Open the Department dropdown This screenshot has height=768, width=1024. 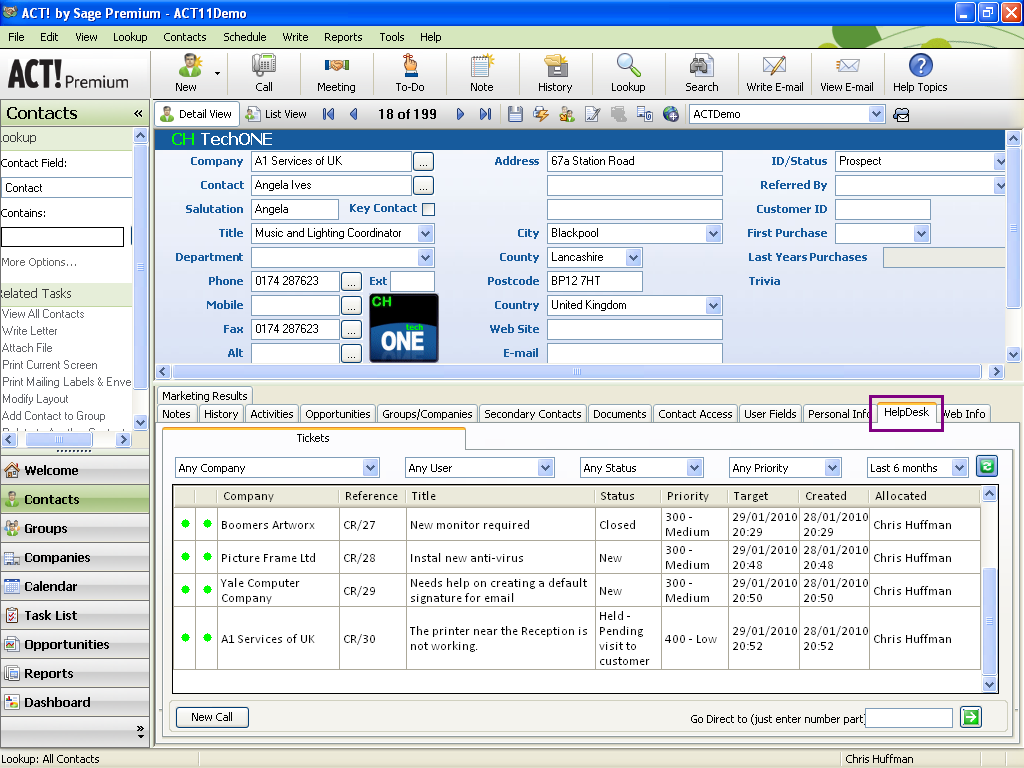pos(425,257)
